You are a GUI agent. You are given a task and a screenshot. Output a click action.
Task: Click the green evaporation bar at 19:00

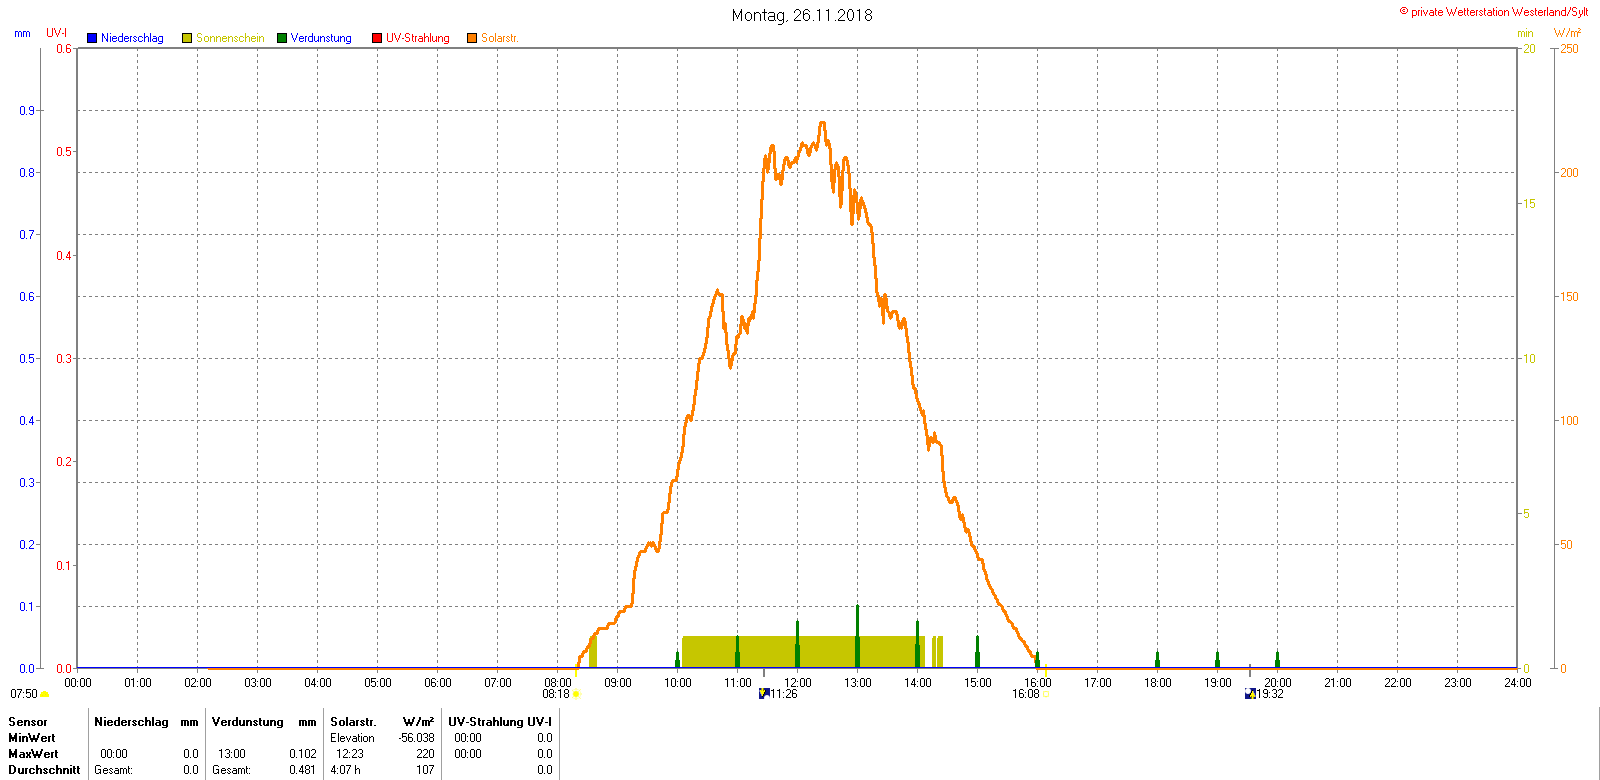click(1217, 660)
